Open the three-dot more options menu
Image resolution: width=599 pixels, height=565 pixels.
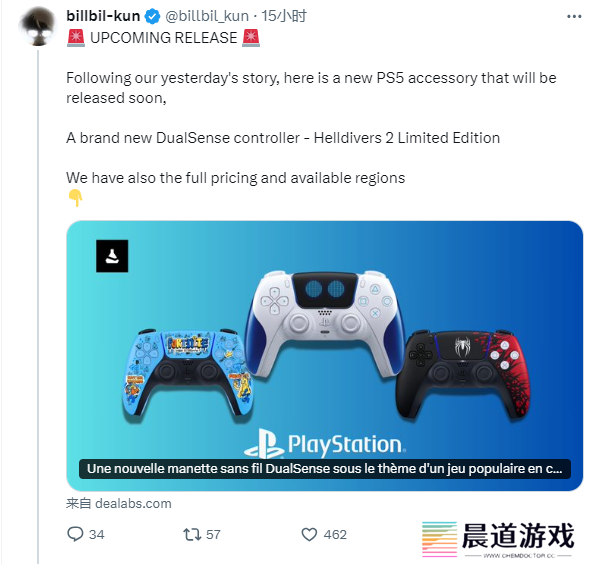pyautogui.click(x=574, y=16)
